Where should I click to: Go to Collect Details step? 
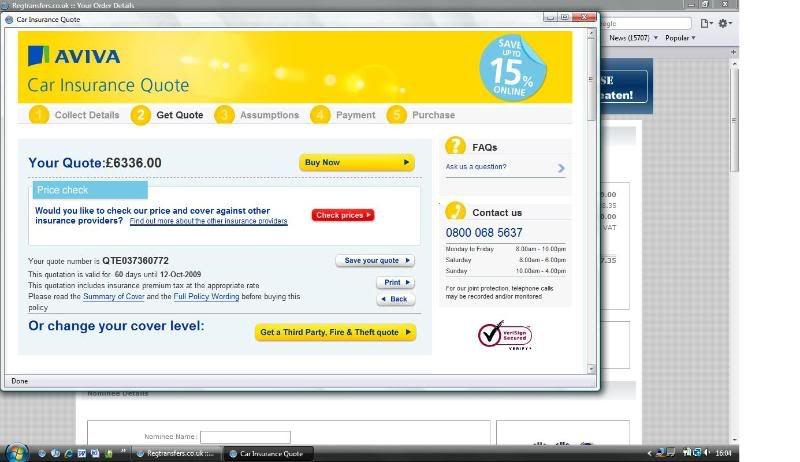click(x=87, y=115)
